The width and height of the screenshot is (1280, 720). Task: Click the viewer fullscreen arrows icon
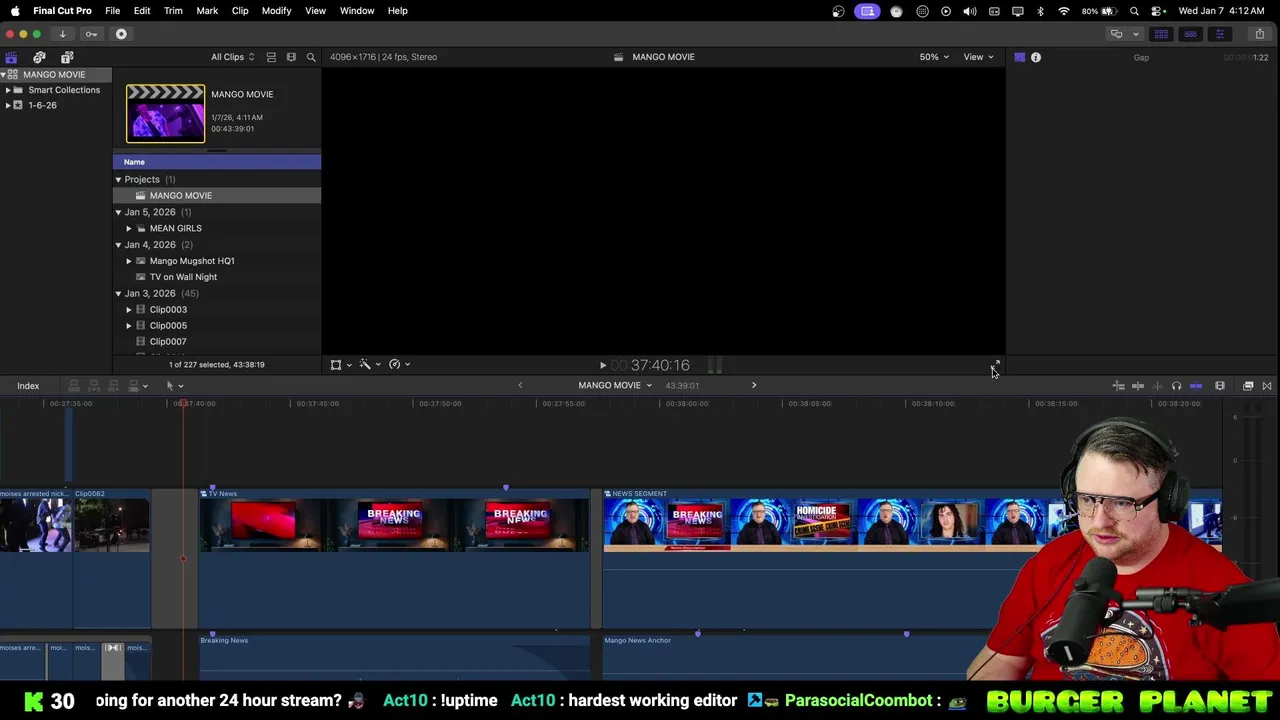(995, 365)
